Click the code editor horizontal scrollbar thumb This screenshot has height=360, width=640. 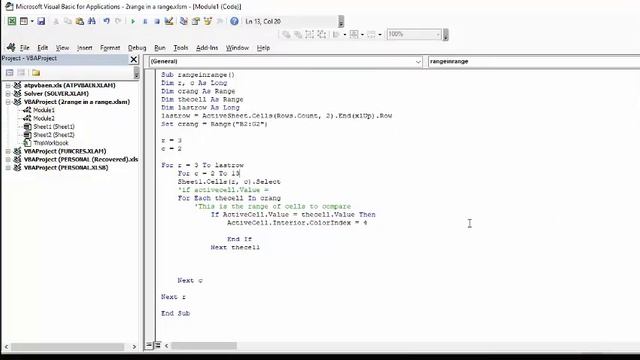204,346
